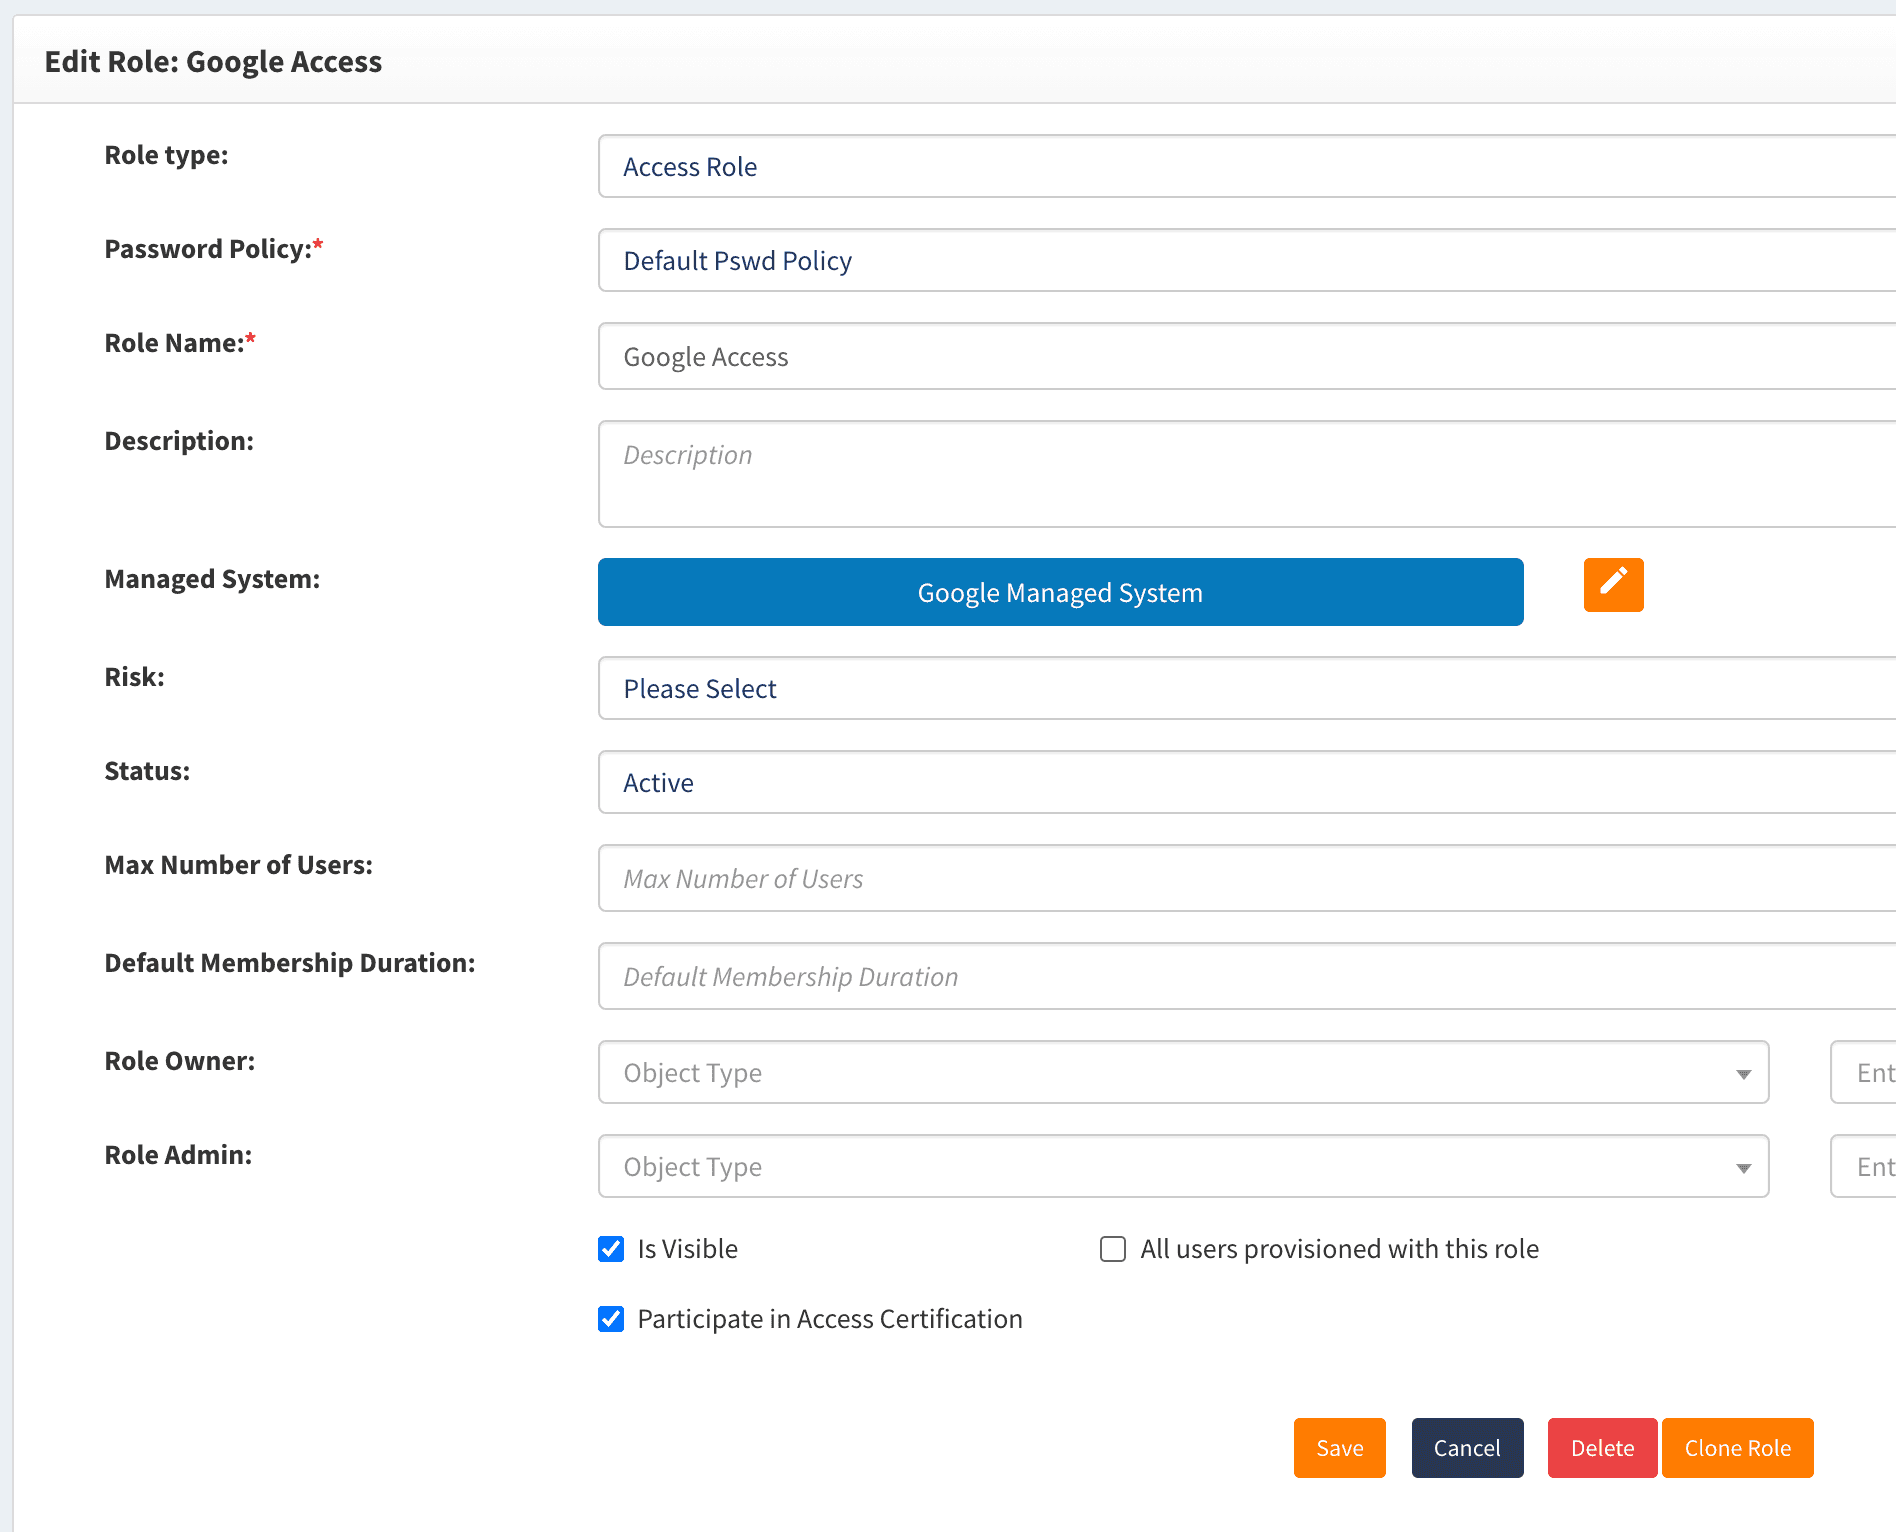The width and height of the screenshot is (1896, 1532).
Task: Open the Role type dropdown
Action: [x=1245, y=167]
